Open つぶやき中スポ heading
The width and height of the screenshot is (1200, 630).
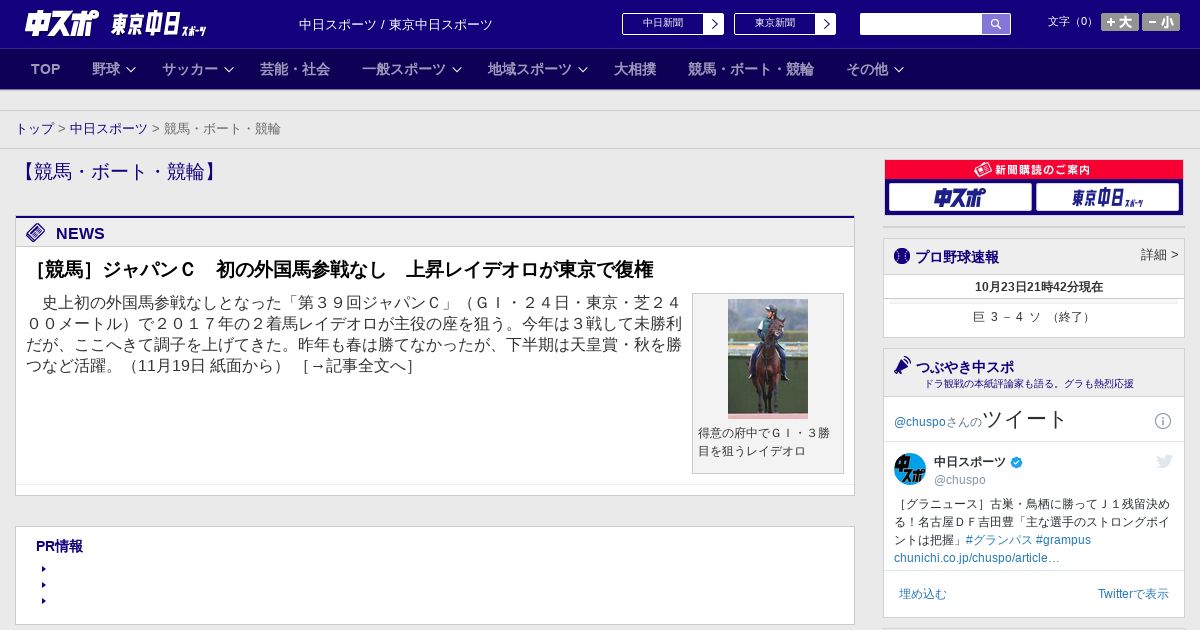pos(965,367)
